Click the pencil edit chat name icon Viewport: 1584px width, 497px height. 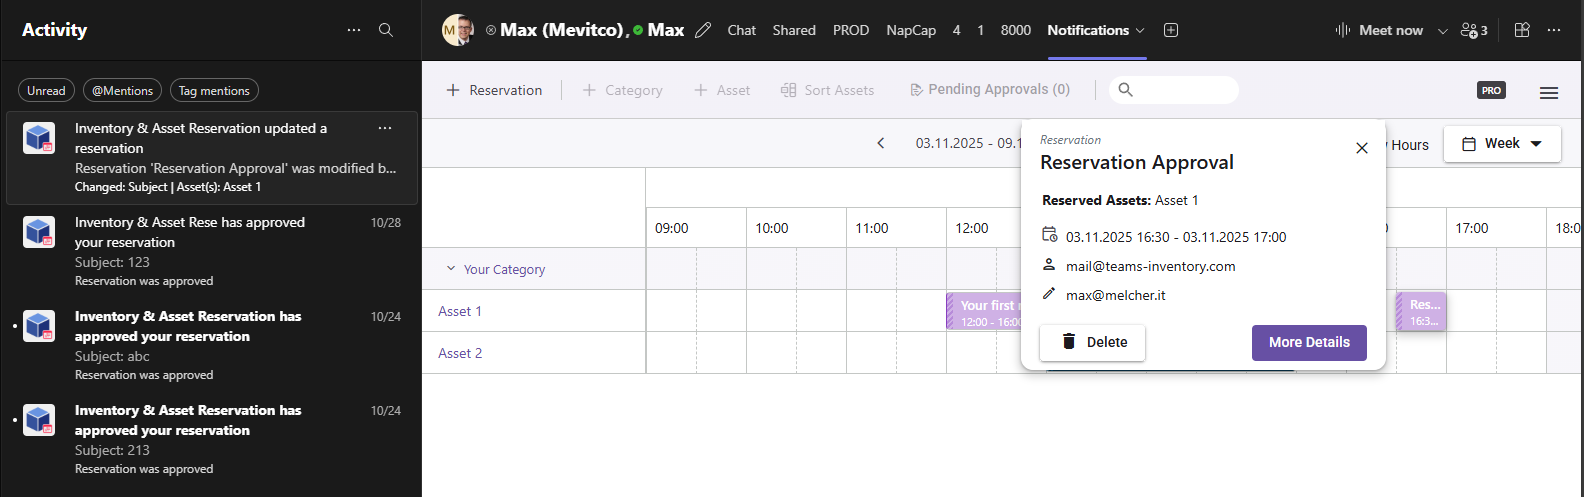point(703,30)
